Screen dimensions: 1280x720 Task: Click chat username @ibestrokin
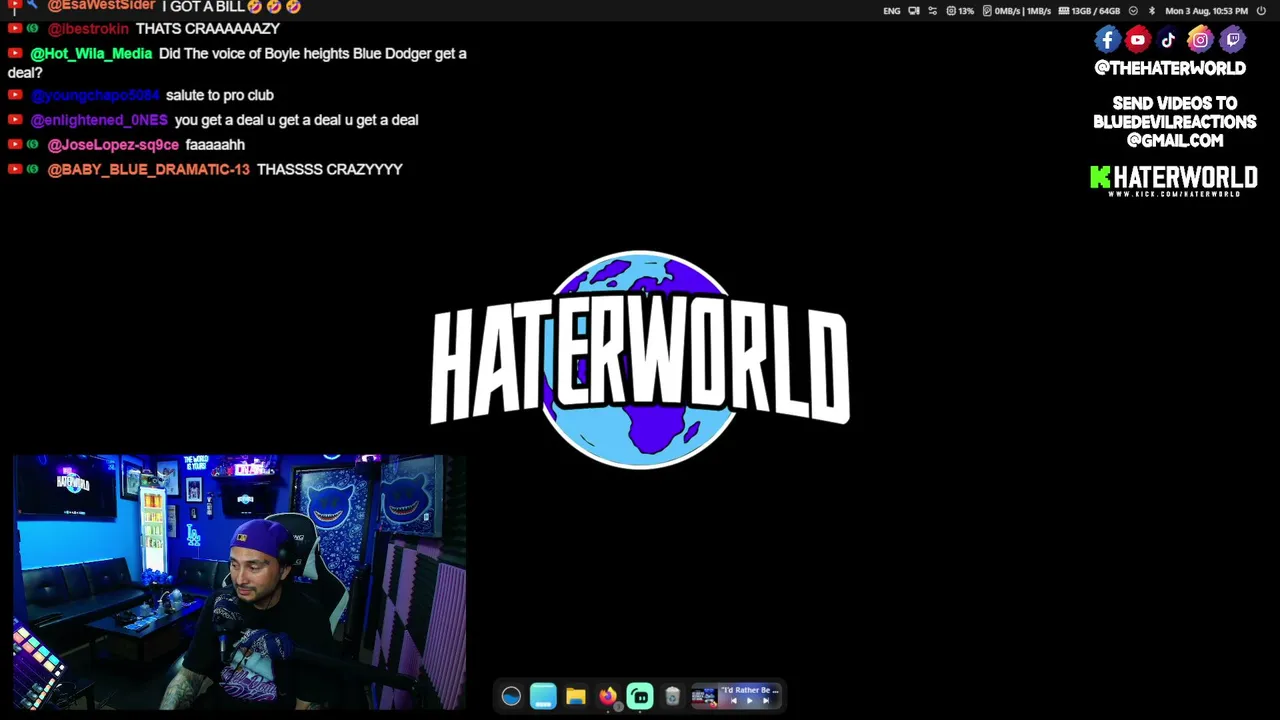[x=88, y=29]
